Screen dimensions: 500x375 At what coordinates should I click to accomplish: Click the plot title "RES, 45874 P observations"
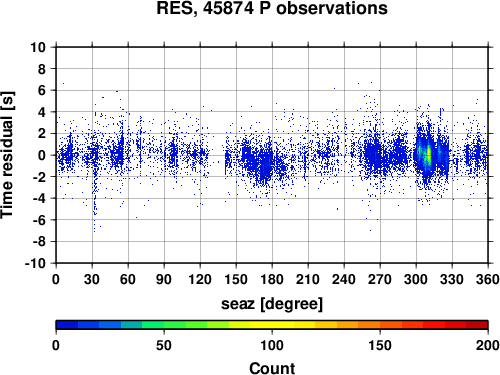(272, 8)
